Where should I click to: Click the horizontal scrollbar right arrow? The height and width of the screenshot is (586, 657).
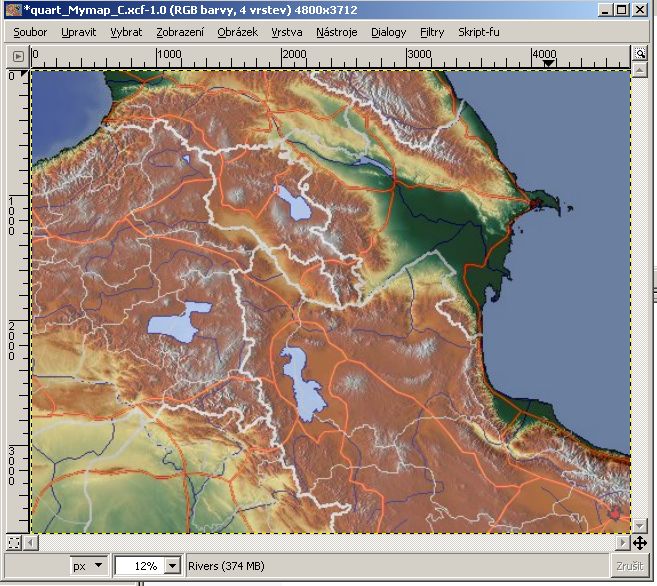click(623, 543)
